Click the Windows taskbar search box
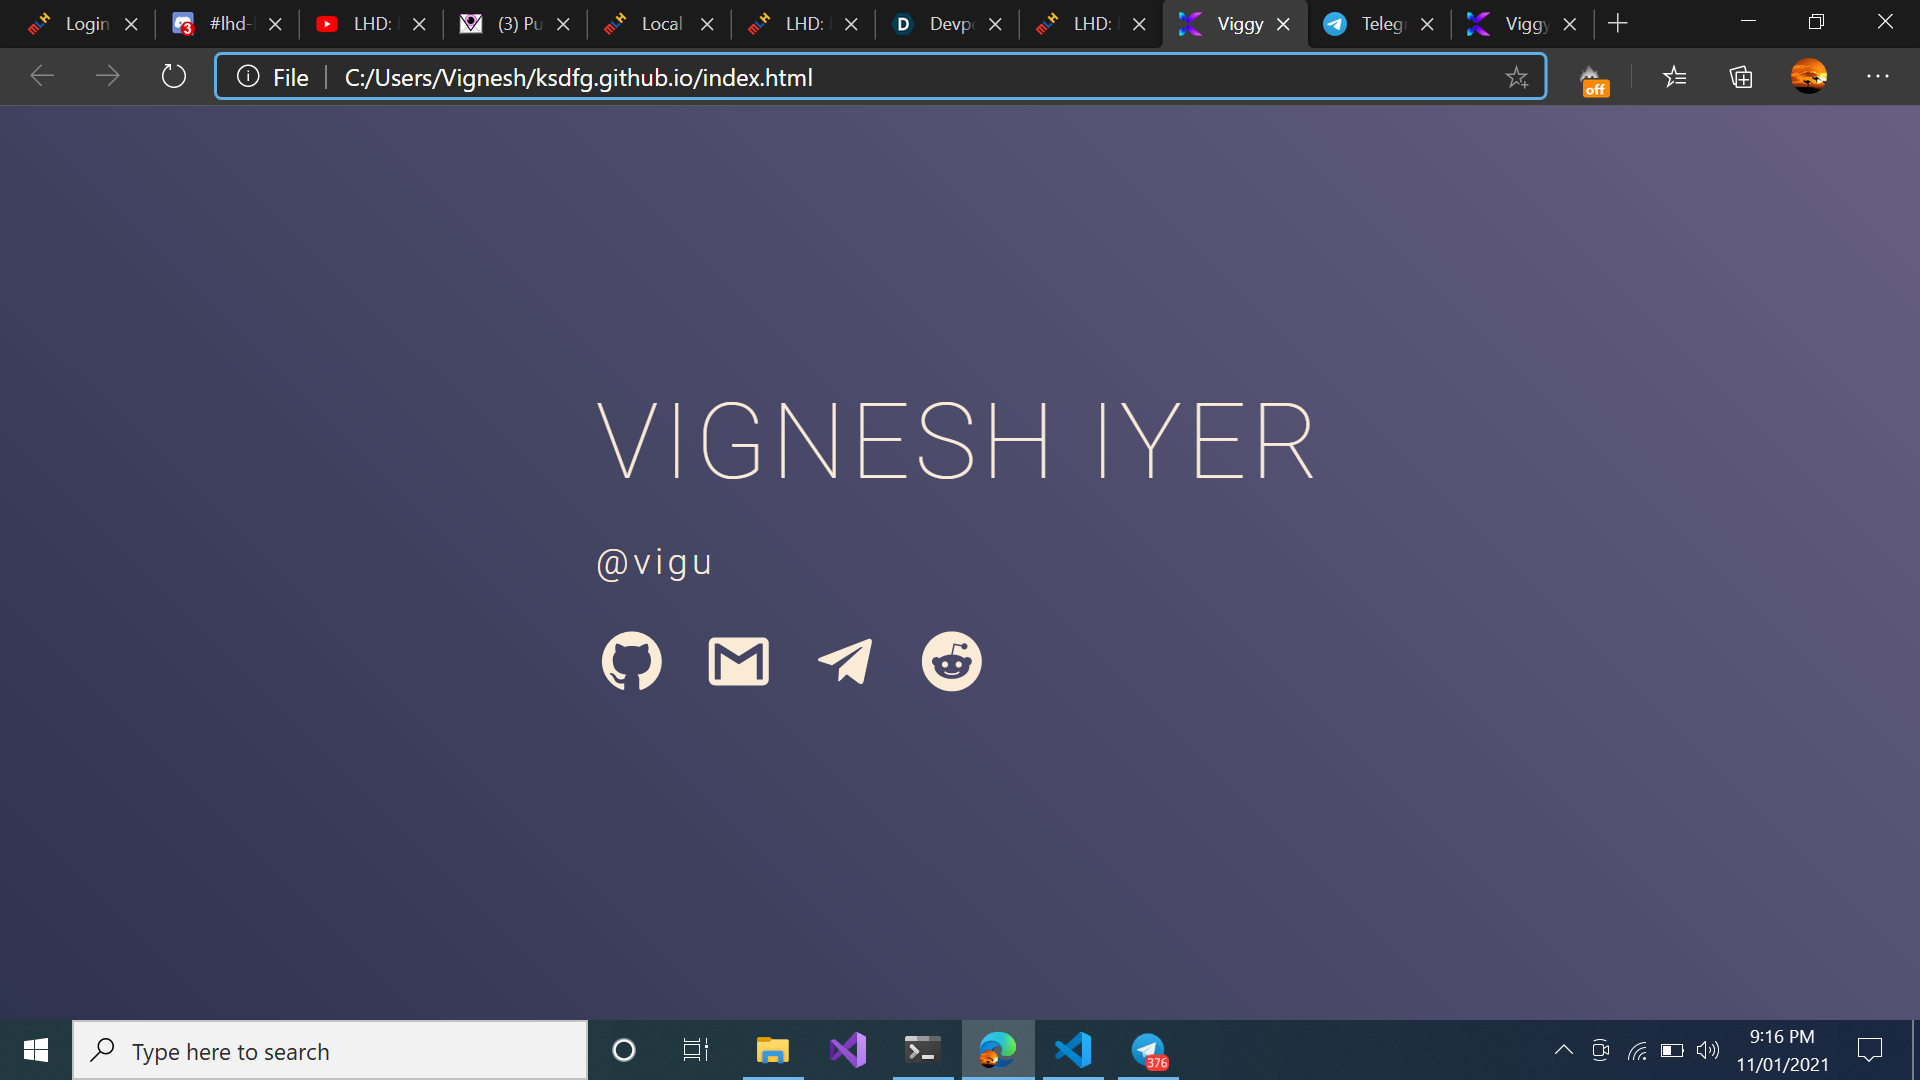This screenshot has width=1920, height=1080. click(330, 1051)
